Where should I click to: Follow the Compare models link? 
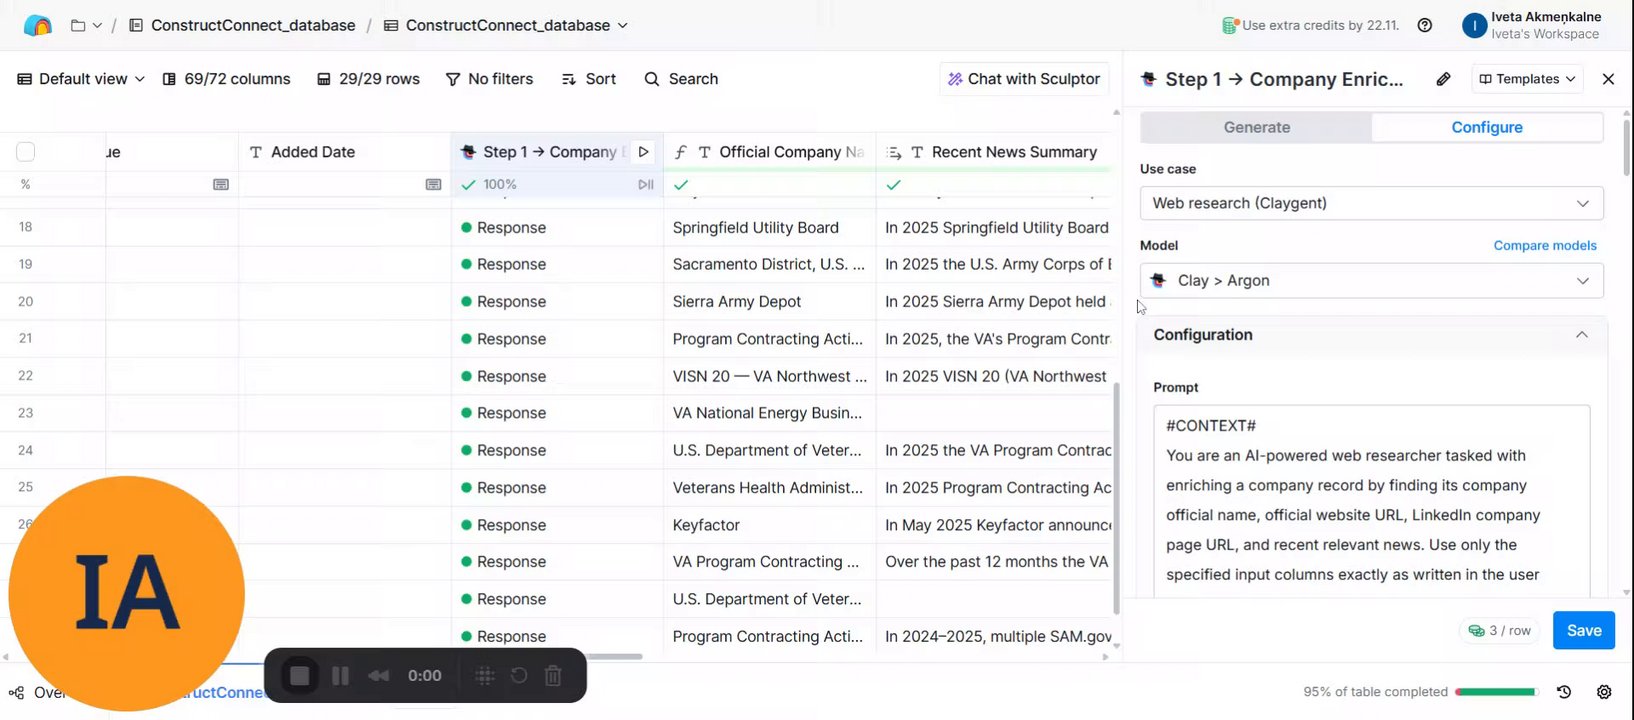1544,246
